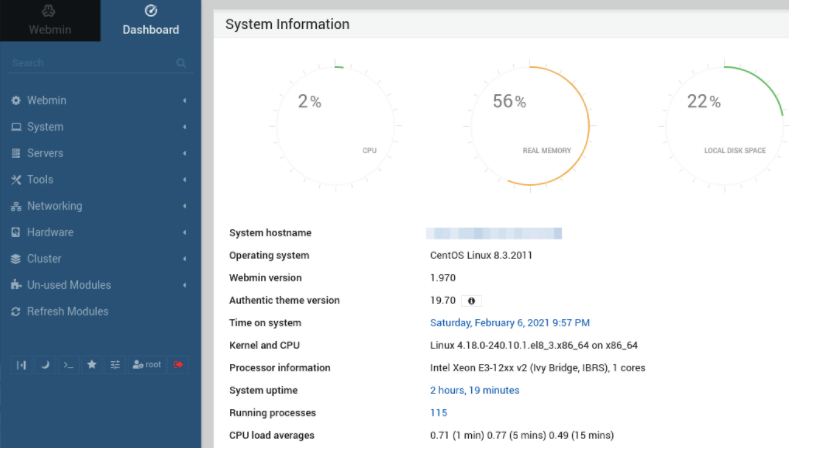The height and width of the screenshot is (449, 822).
Task: Toggle night mode moon icon
Action: (x=45, y=365)
